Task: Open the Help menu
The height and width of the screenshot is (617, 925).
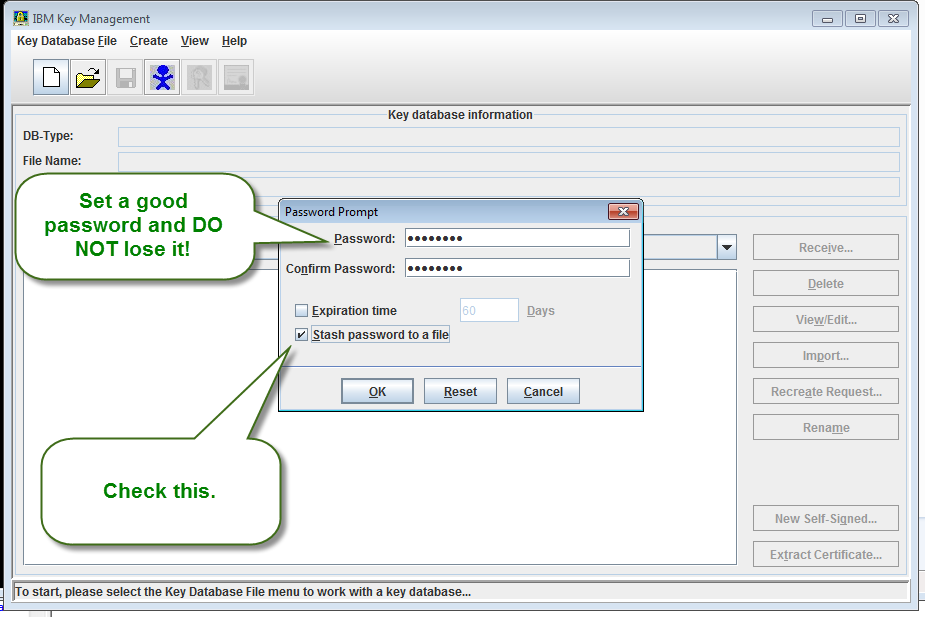Action: 234,41
